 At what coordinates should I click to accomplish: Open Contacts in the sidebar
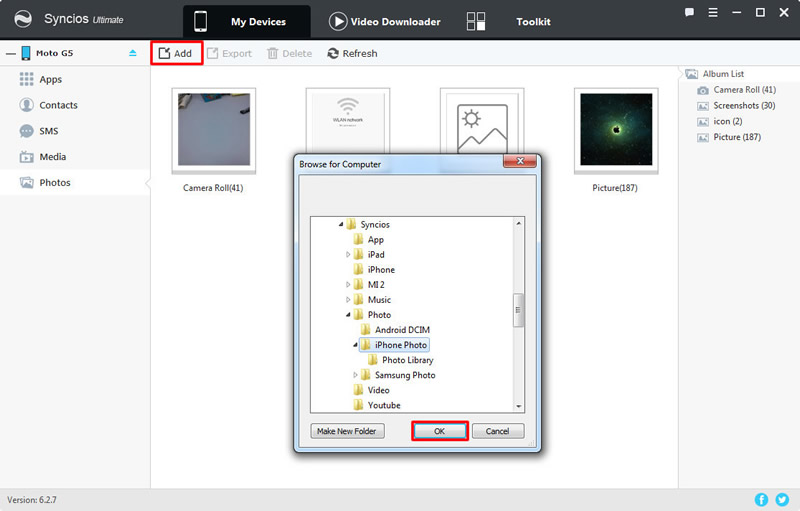(x=75, y=105)
